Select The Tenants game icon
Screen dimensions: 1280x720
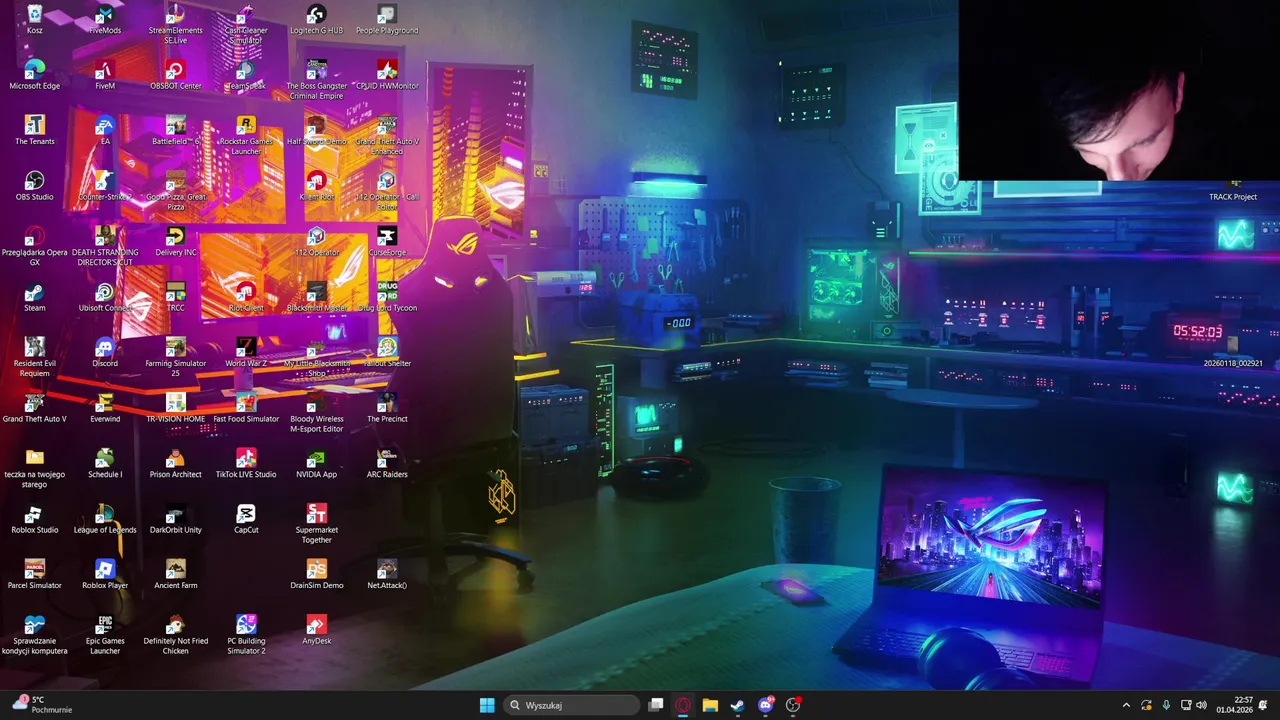pyautogui.click(x=34, y=130)
